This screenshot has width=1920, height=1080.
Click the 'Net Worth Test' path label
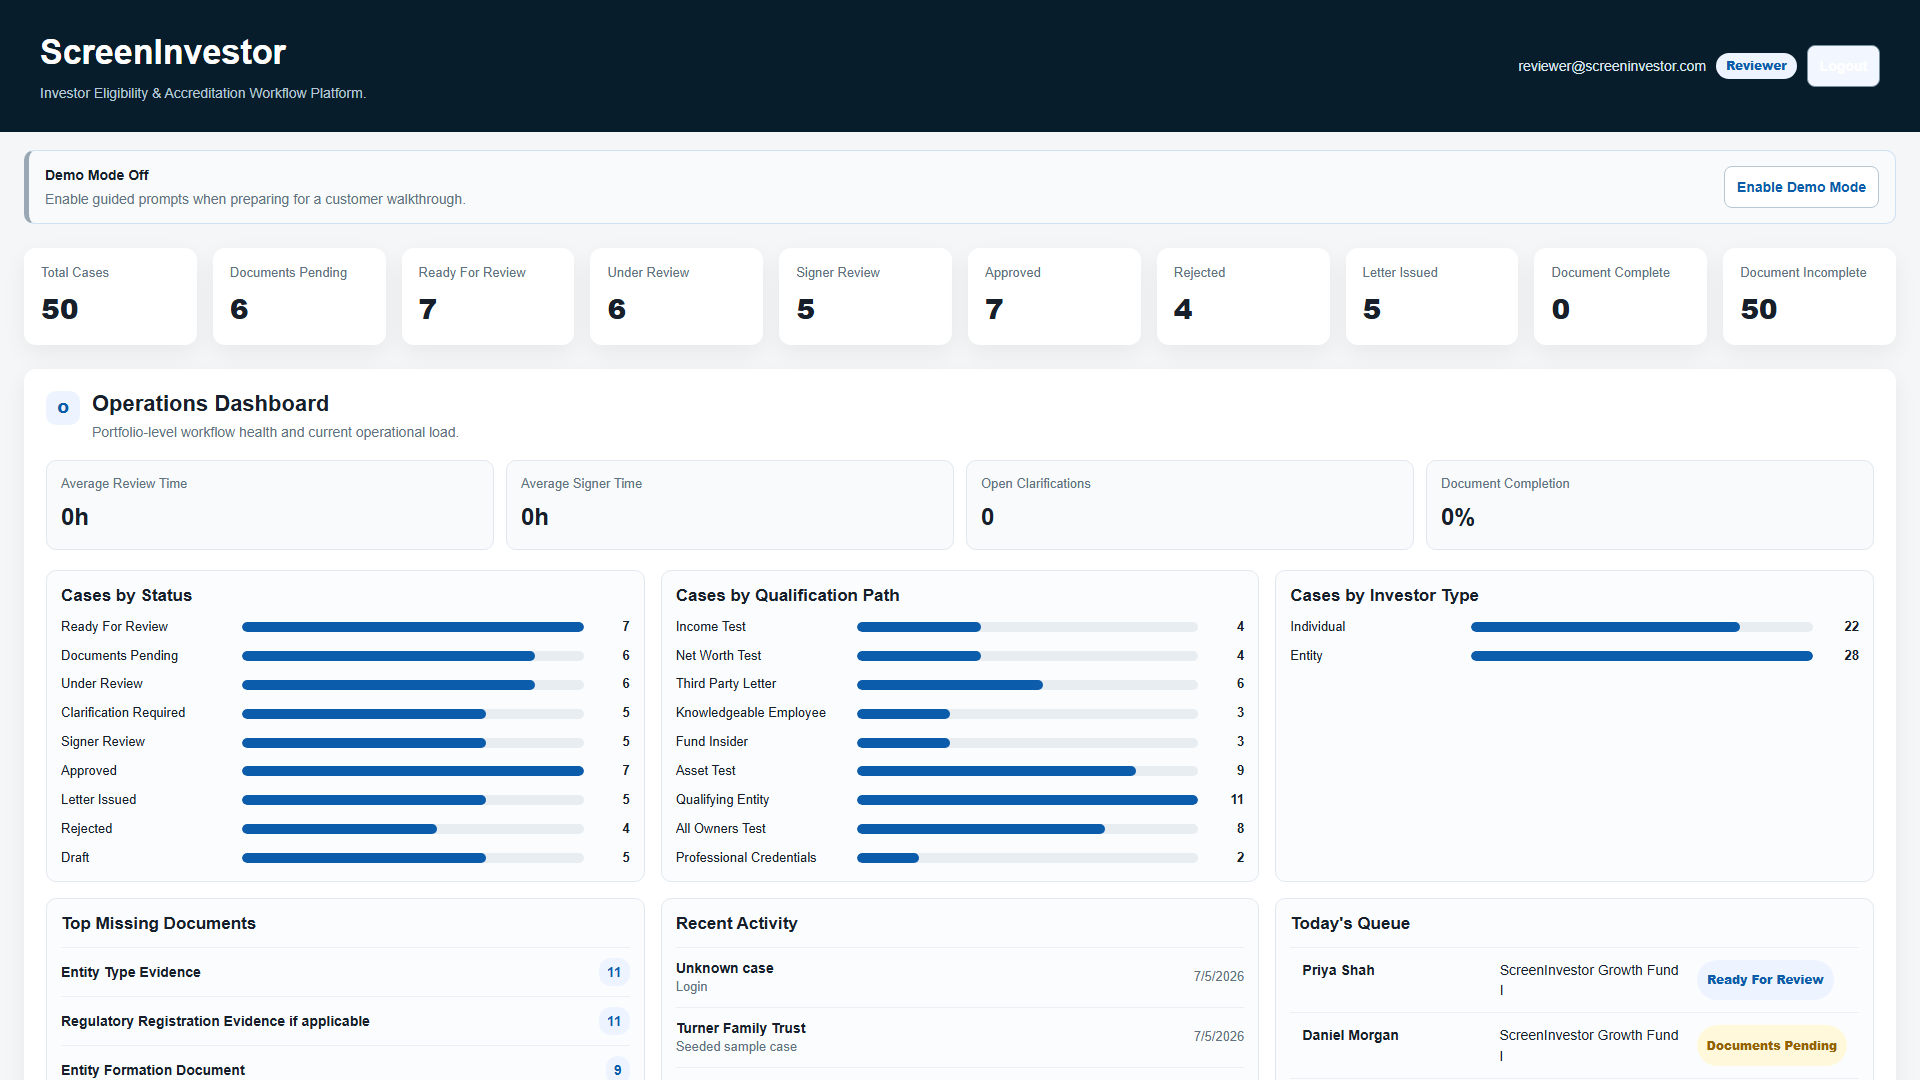719,656
